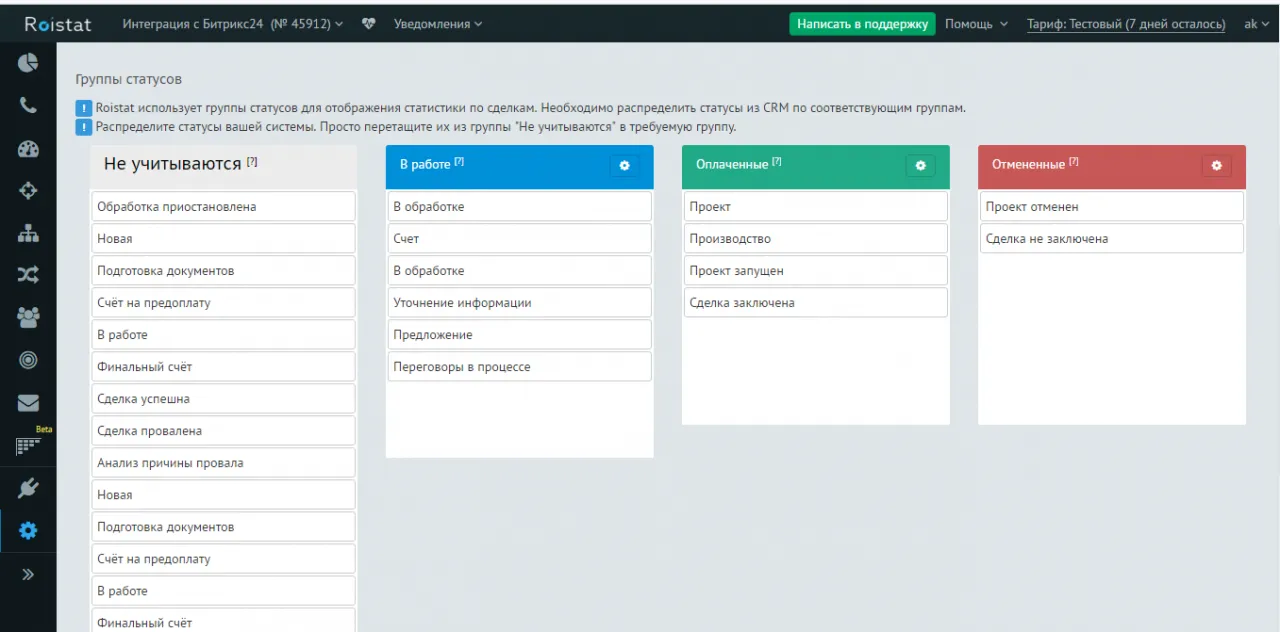Expand the sidebar with double chevron

(x=28, y=574)
